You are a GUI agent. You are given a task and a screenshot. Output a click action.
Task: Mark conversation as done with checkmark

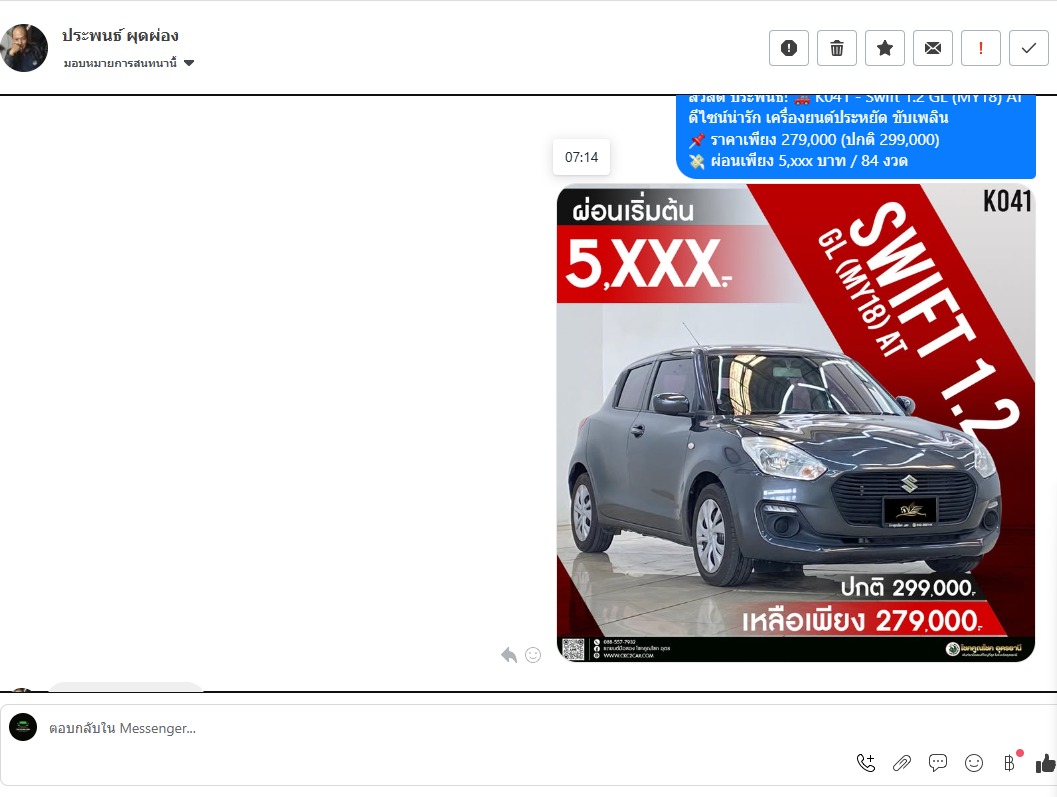click(x=1029, y=48)
